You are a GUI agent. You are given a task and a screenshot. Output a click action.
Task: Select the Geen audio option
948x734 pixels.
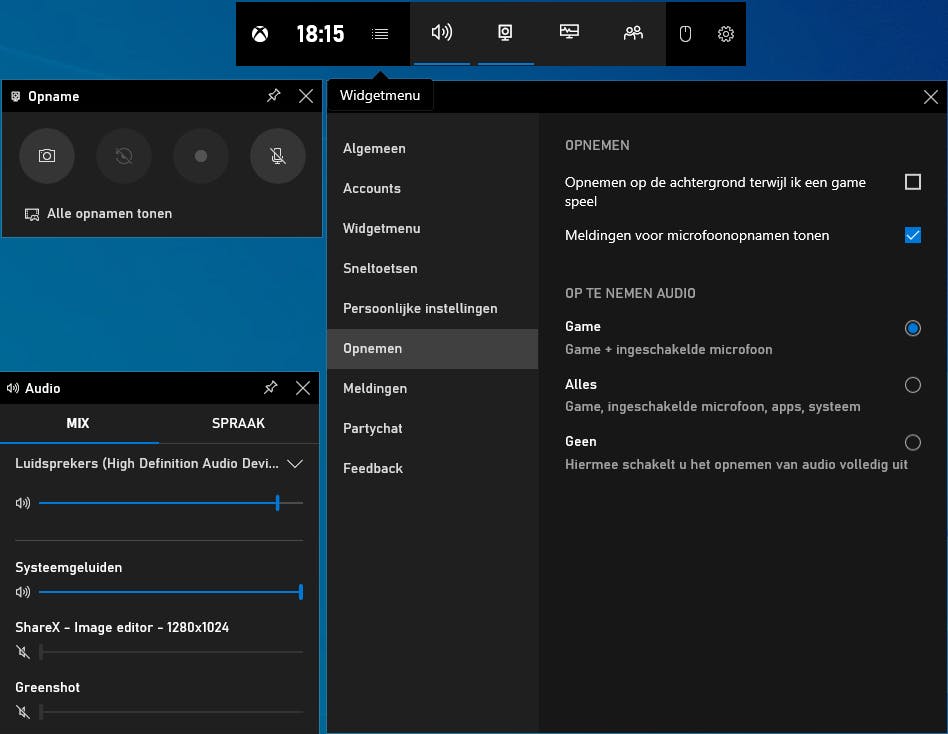click(x=912, y=442)
